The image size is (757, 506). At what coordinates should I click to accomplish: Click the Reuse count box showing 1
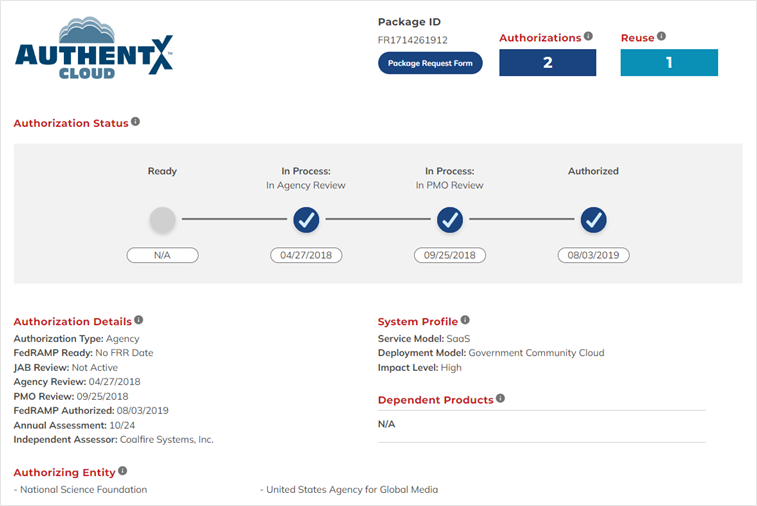pos(669,63)
